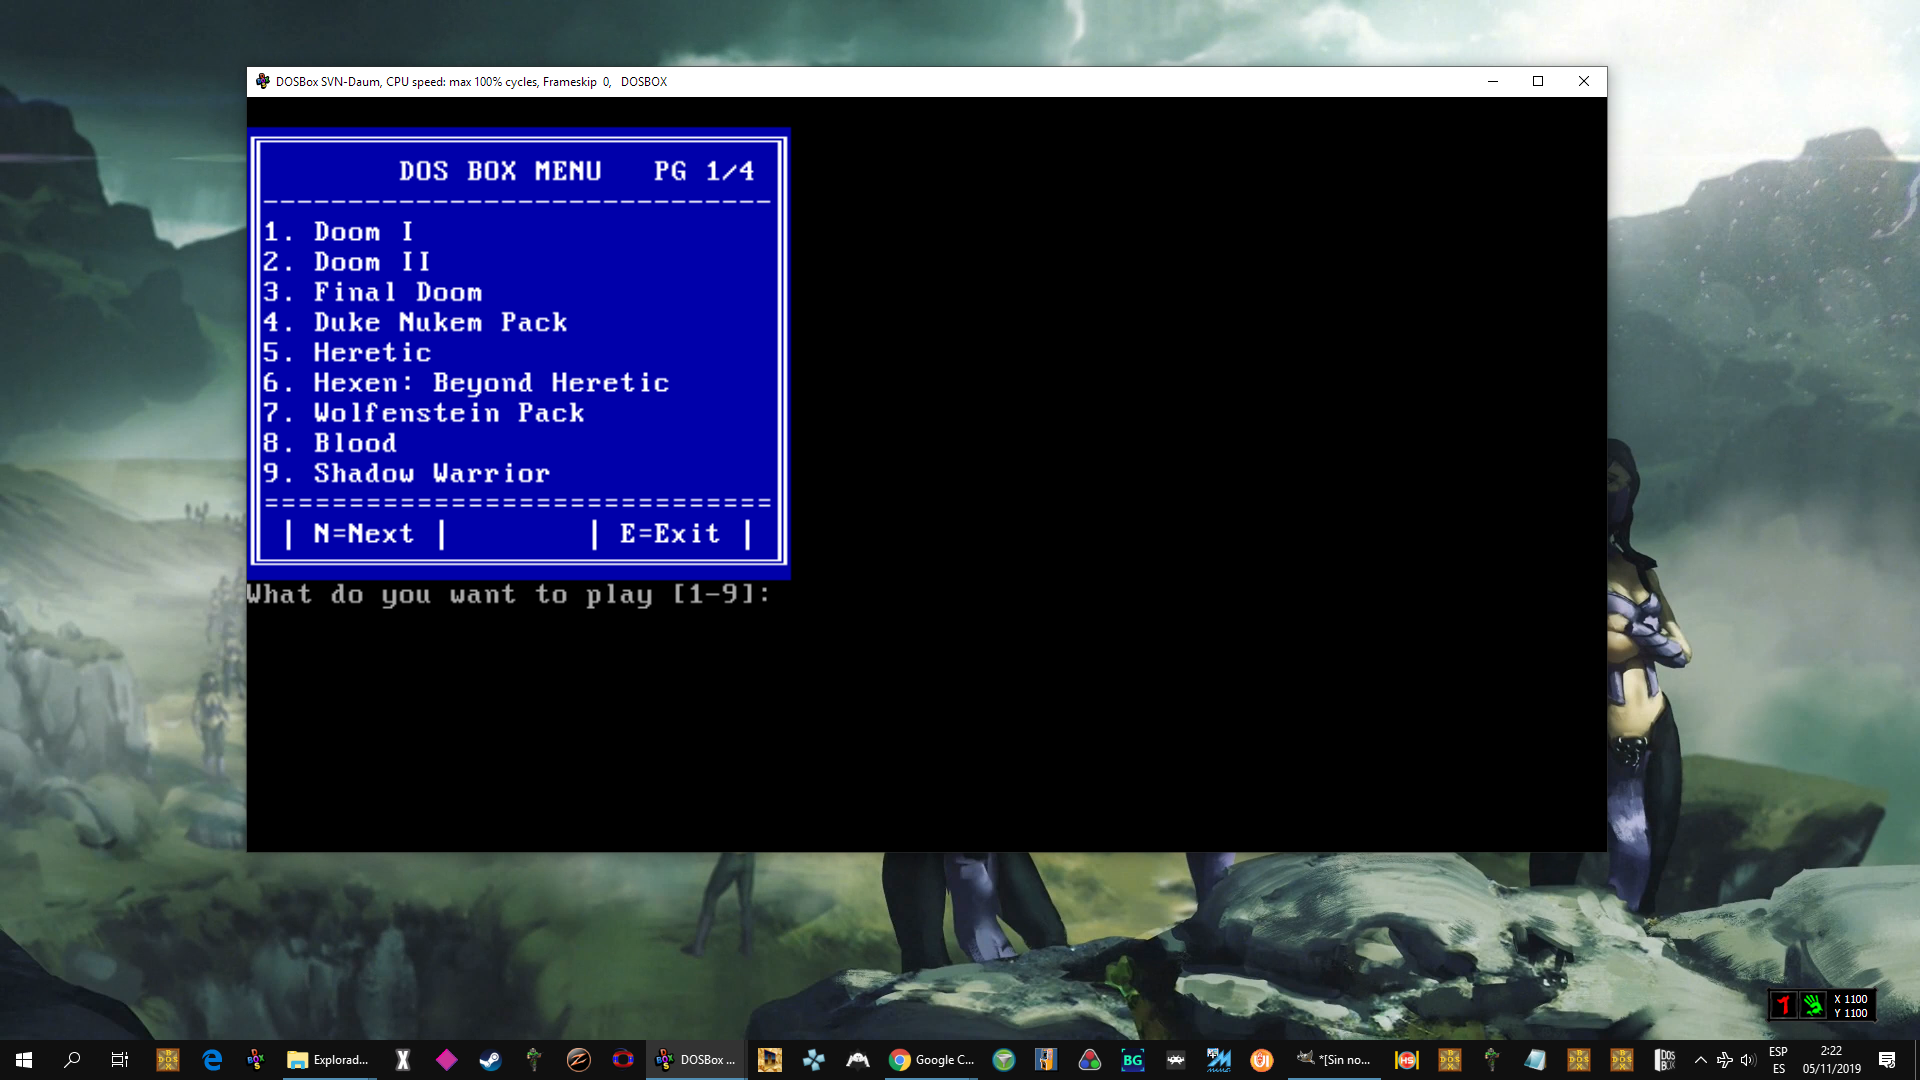
Task: Click the orange UI circle icon
Action: (1262, 1060)
